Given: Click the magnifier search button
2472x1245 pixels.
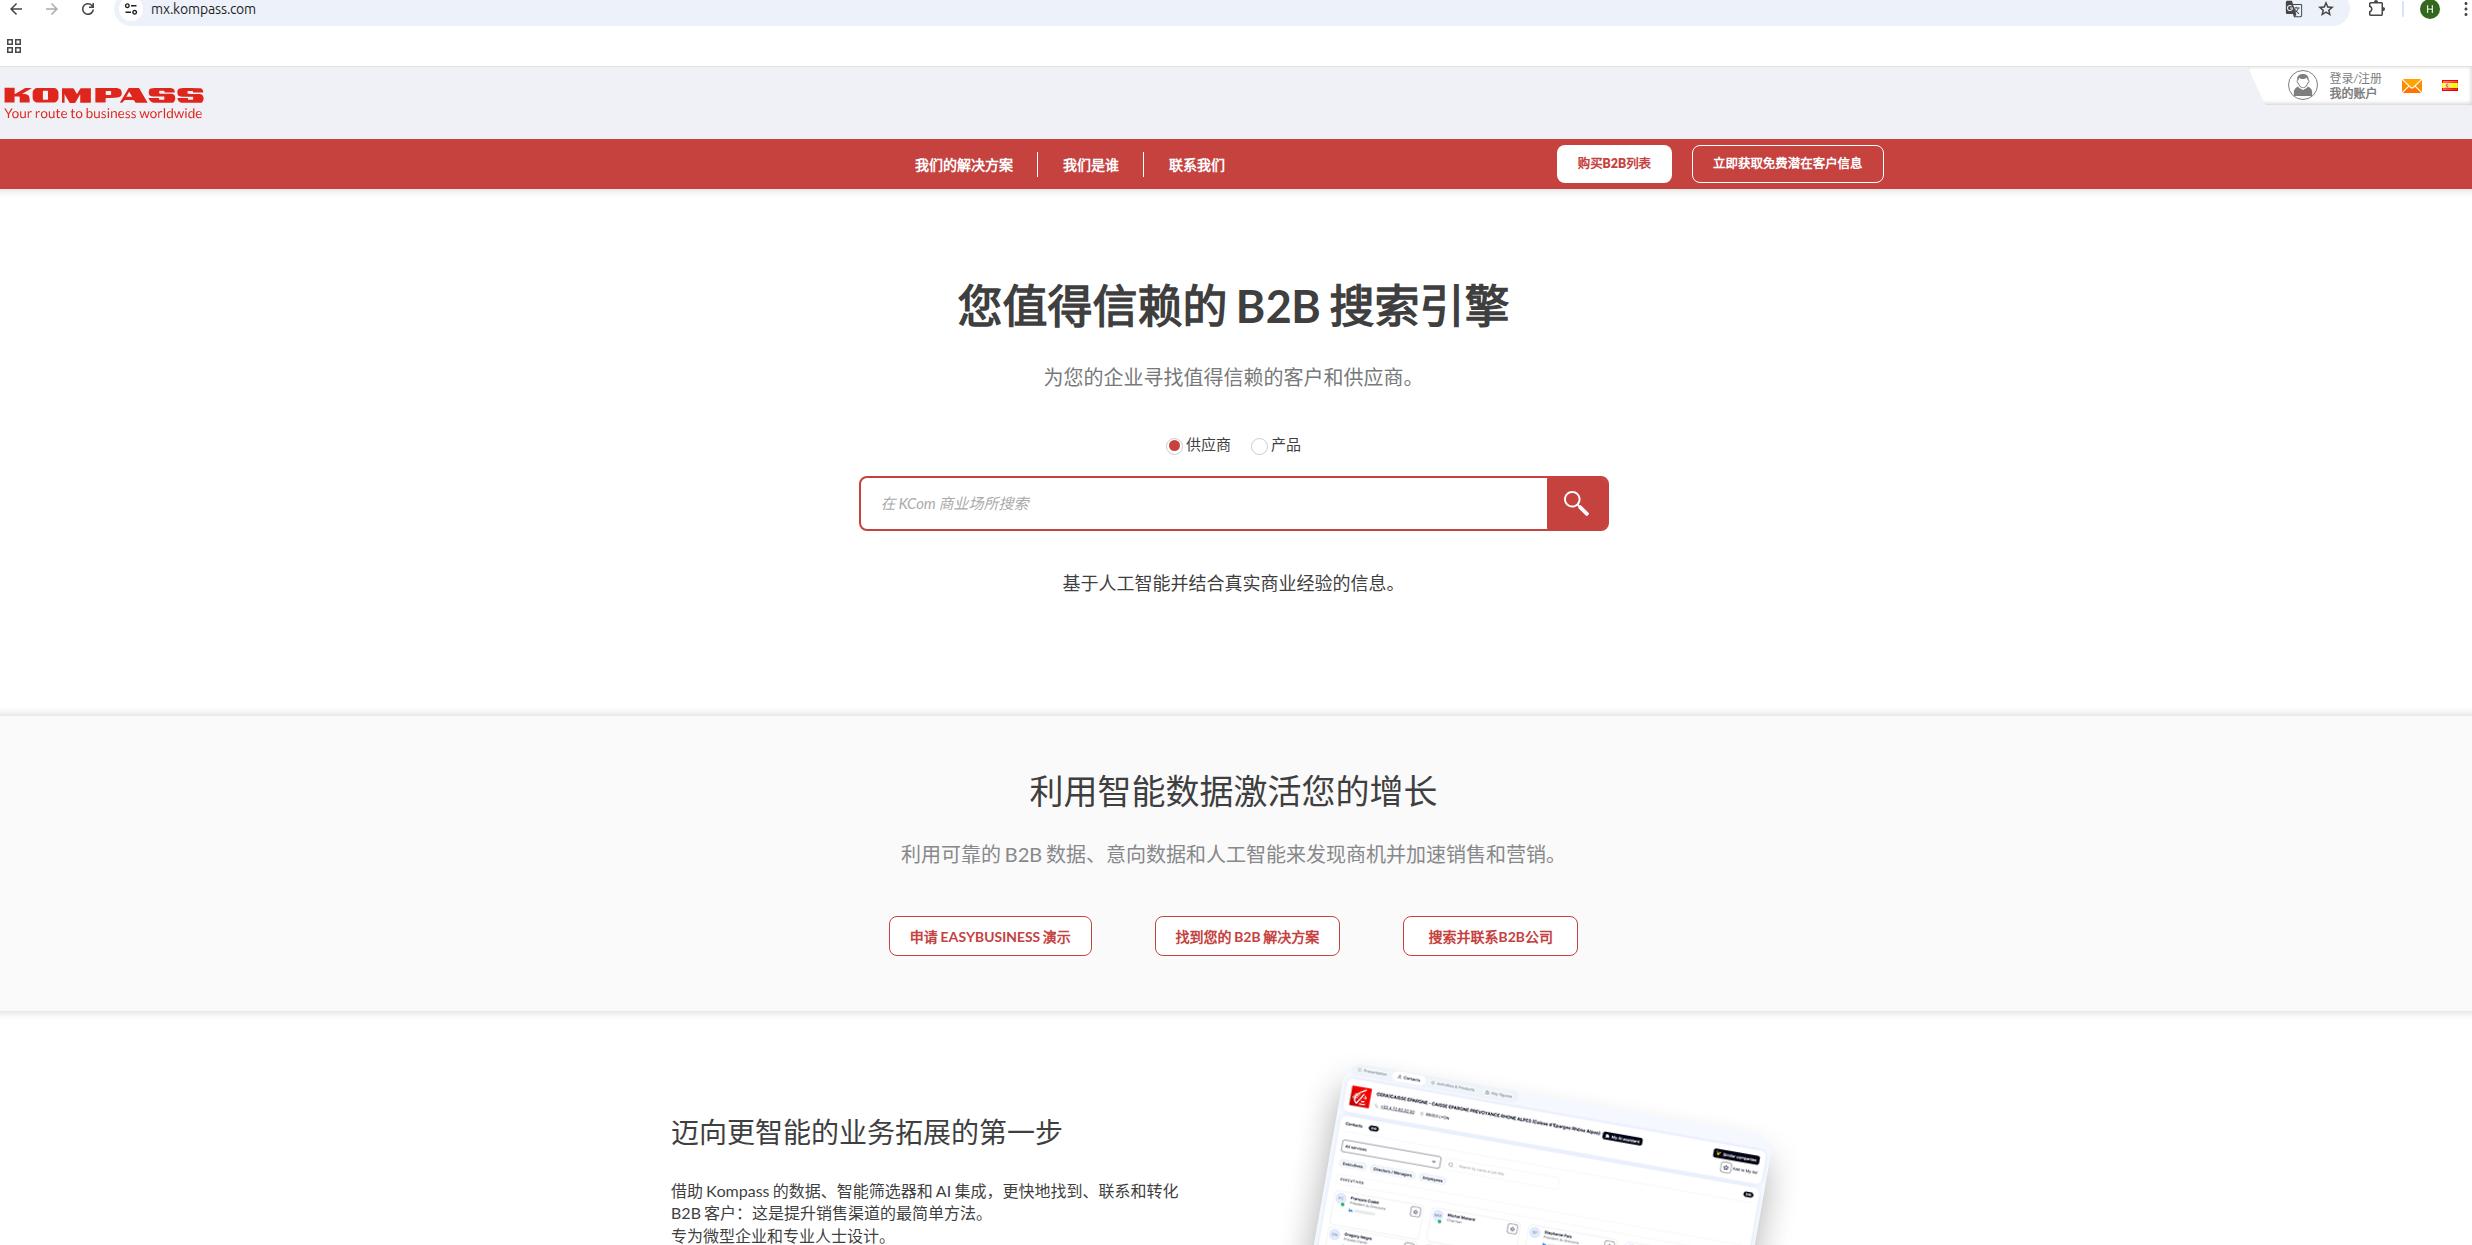Looking at the screenshot, I should click(1577, 503).
